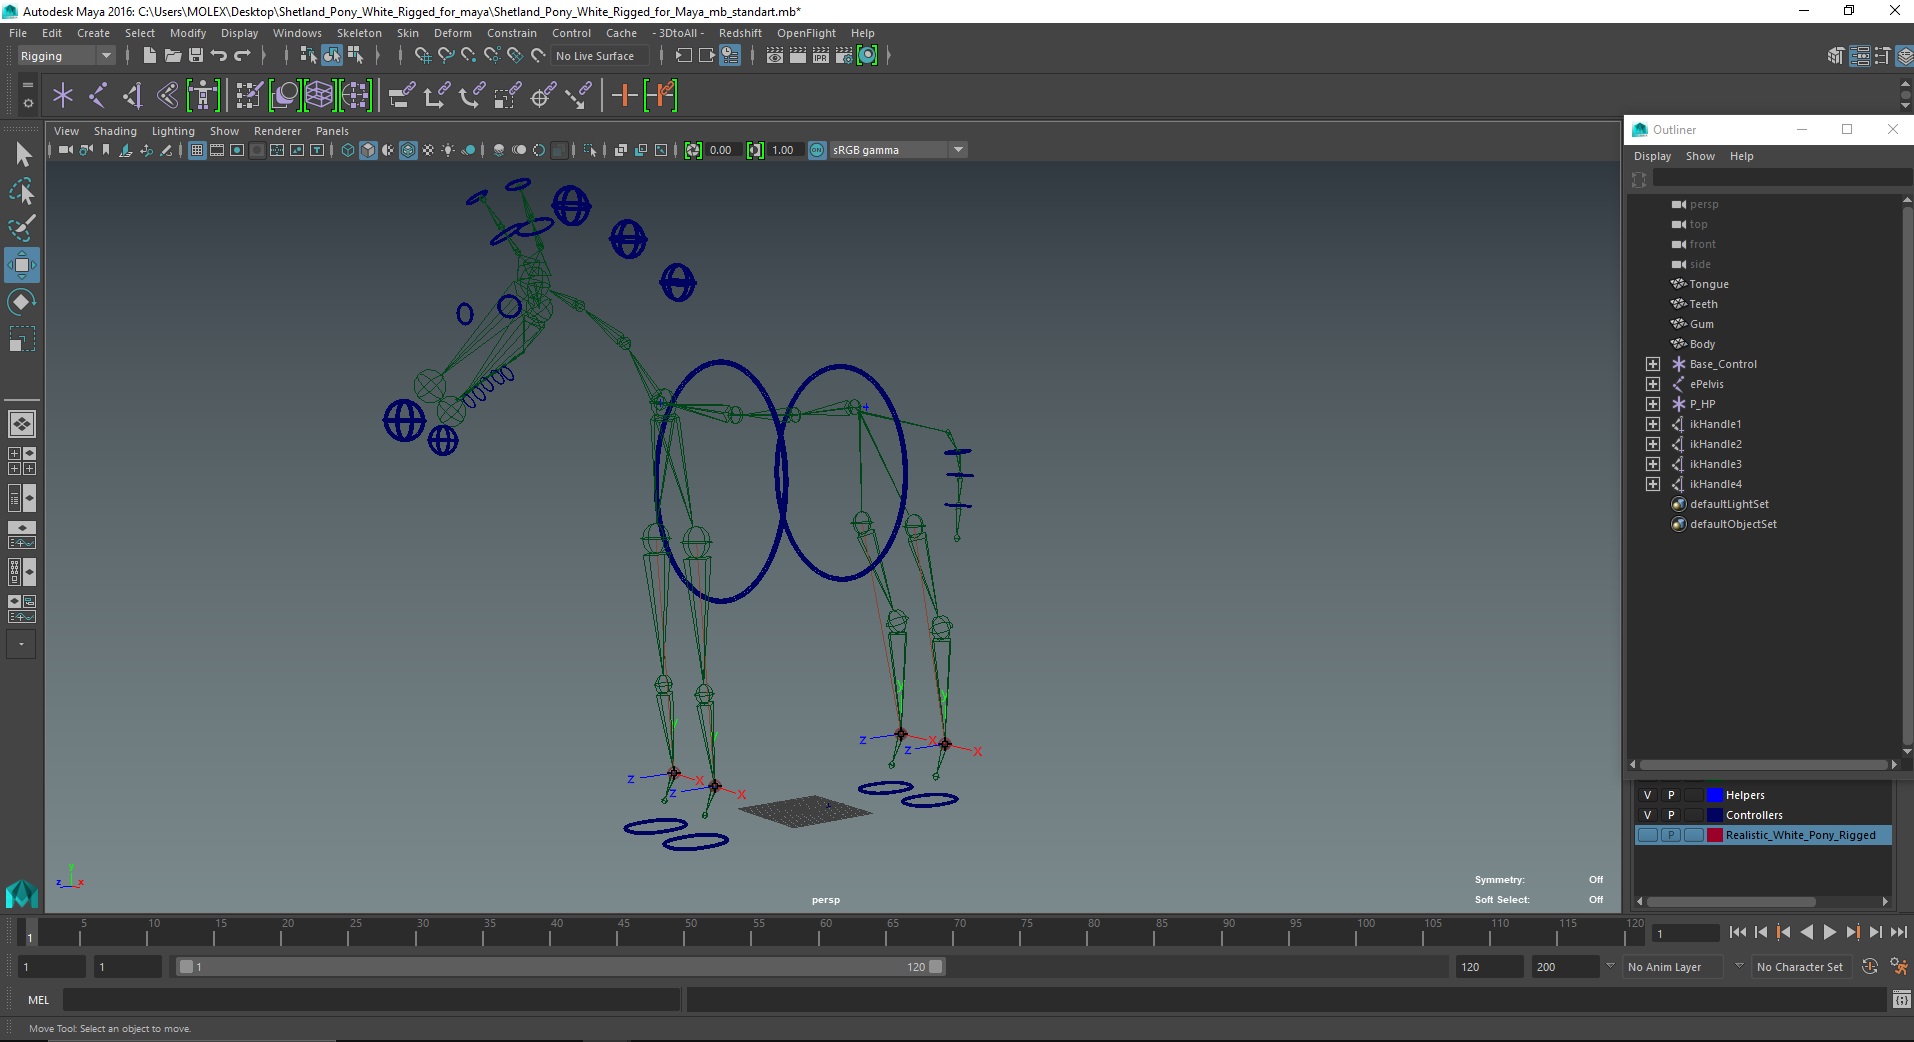
Task: Select the Create IK Handle tool
Action: point(133,96)
